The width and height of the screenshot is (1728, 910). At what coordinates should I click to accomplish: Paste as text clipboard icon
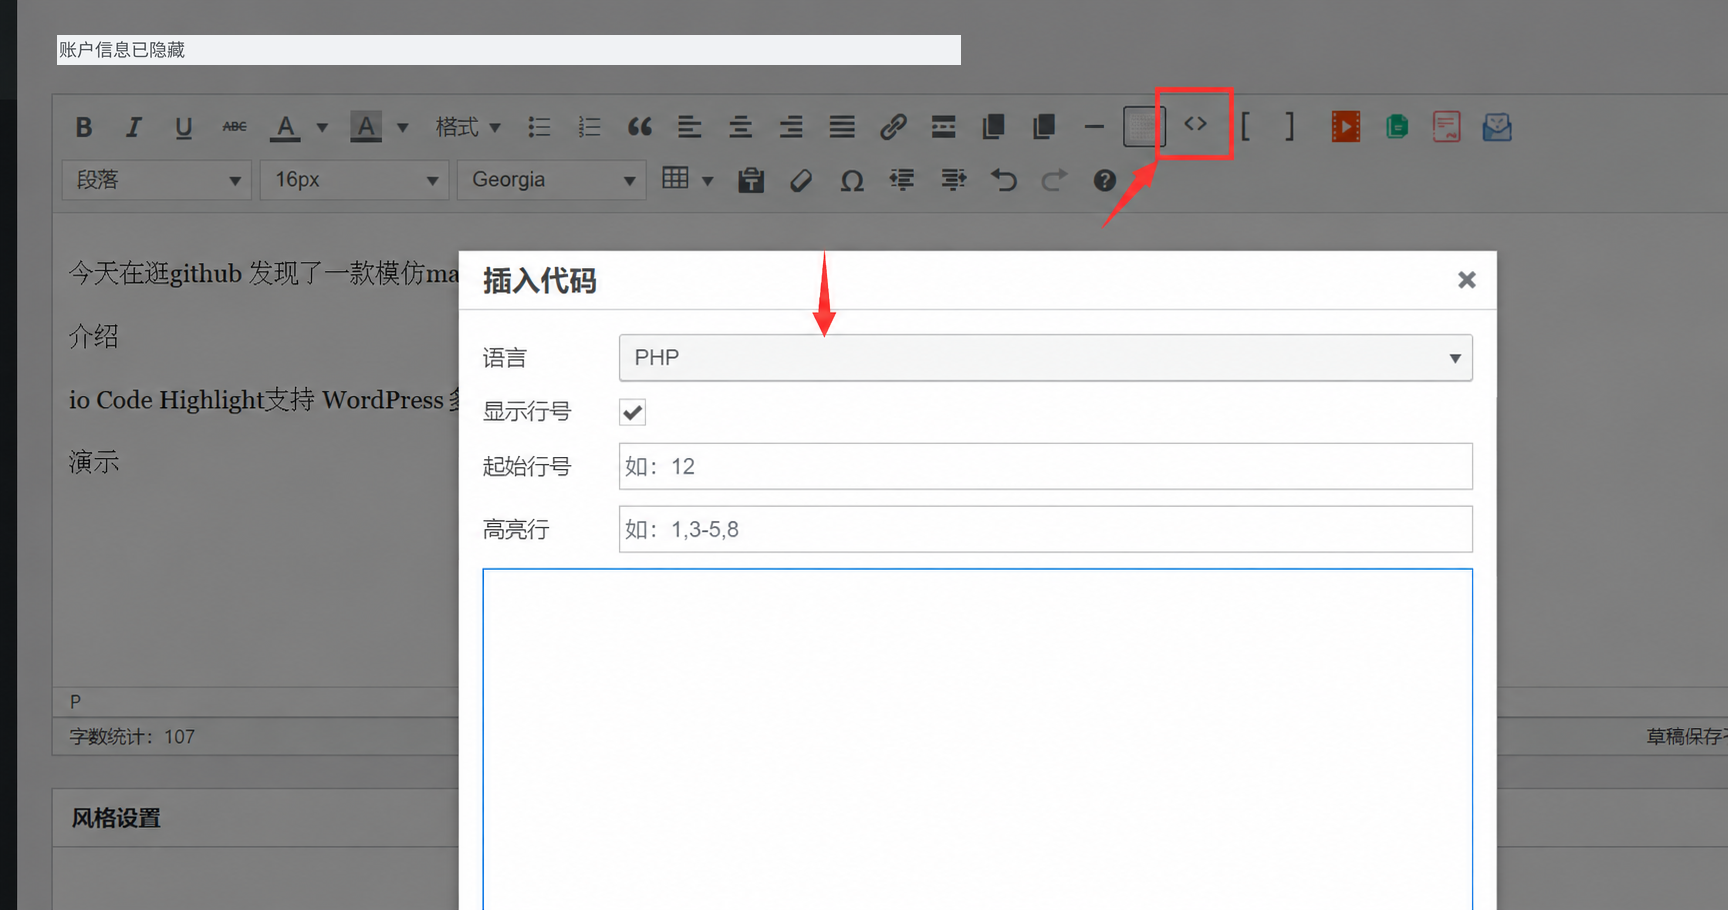(x=751, y=180)
